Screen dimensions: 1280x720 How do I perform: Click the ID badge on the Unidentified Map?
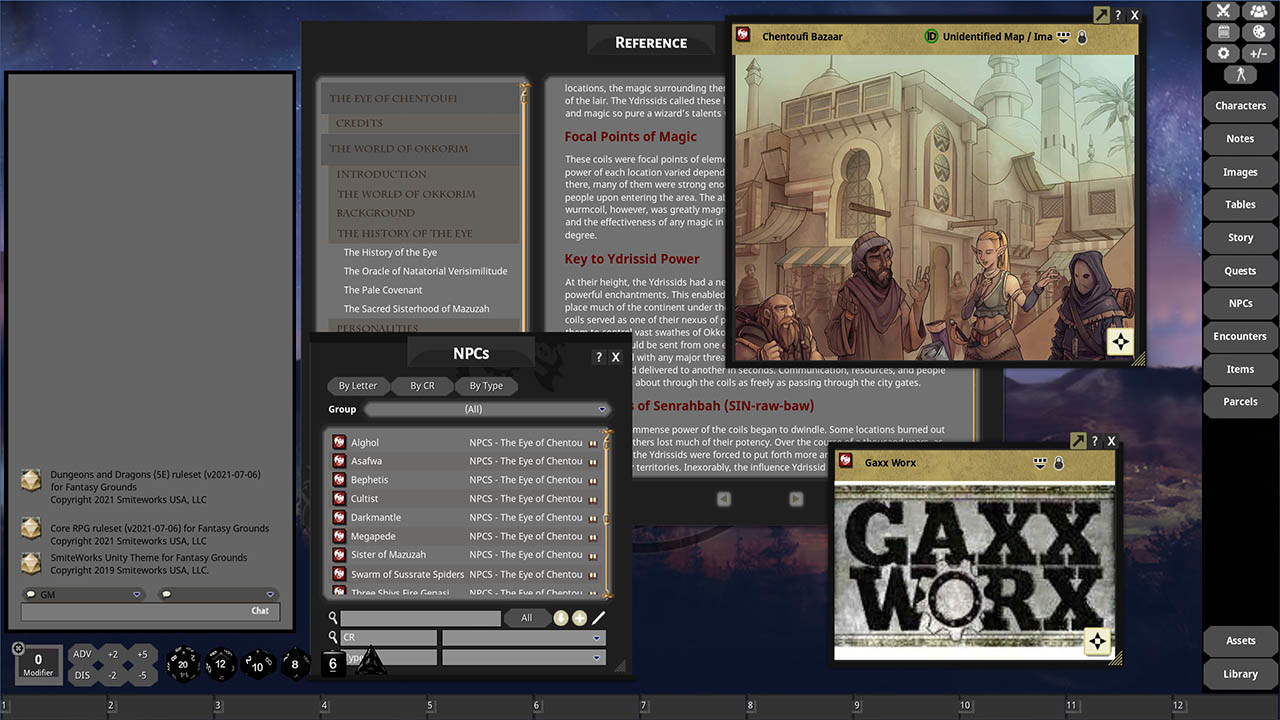(x=930, y=36)
